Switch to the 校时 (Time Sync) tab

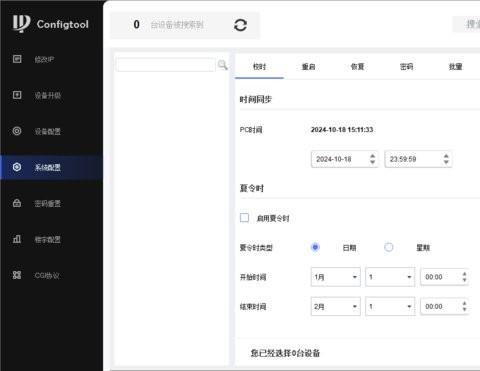tap(259, 67)
